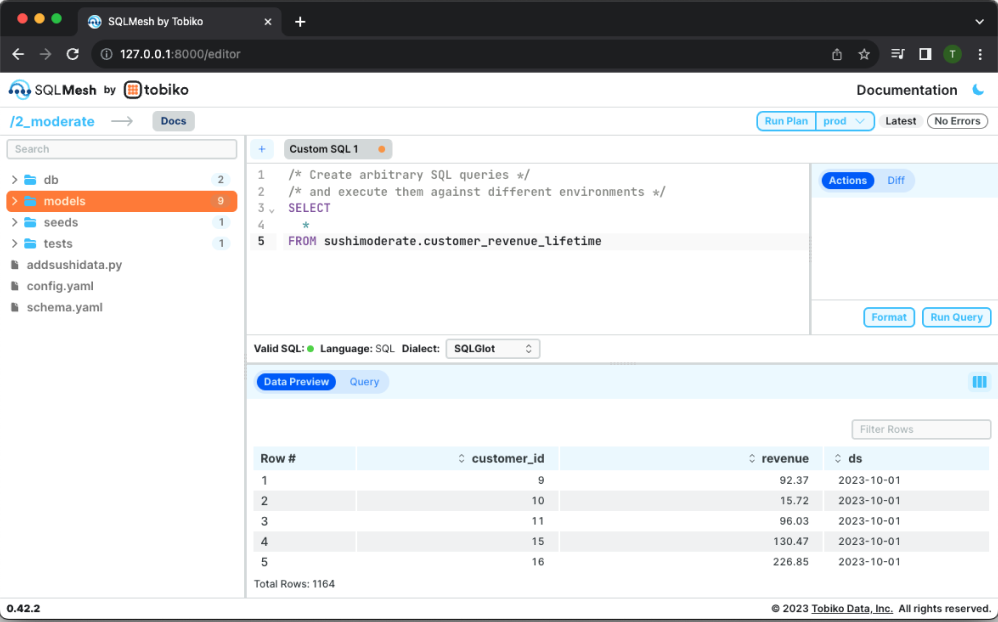This screenshot has width=998, height=622.
Task: Click editor line 5 FROM clause
Action: click(x=444, y=241)
